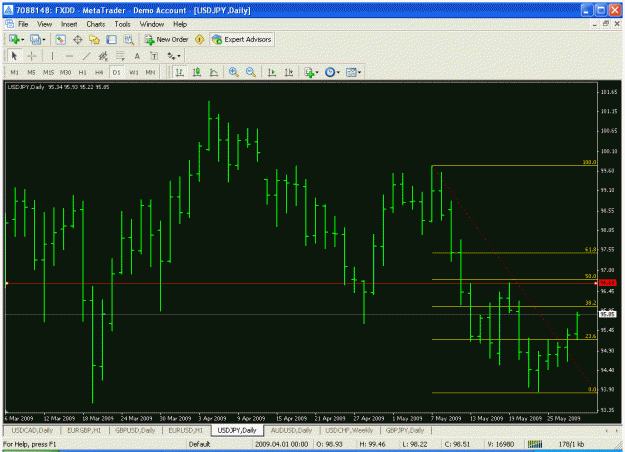
Task: Open the File menu
Action: click(23, 24)
